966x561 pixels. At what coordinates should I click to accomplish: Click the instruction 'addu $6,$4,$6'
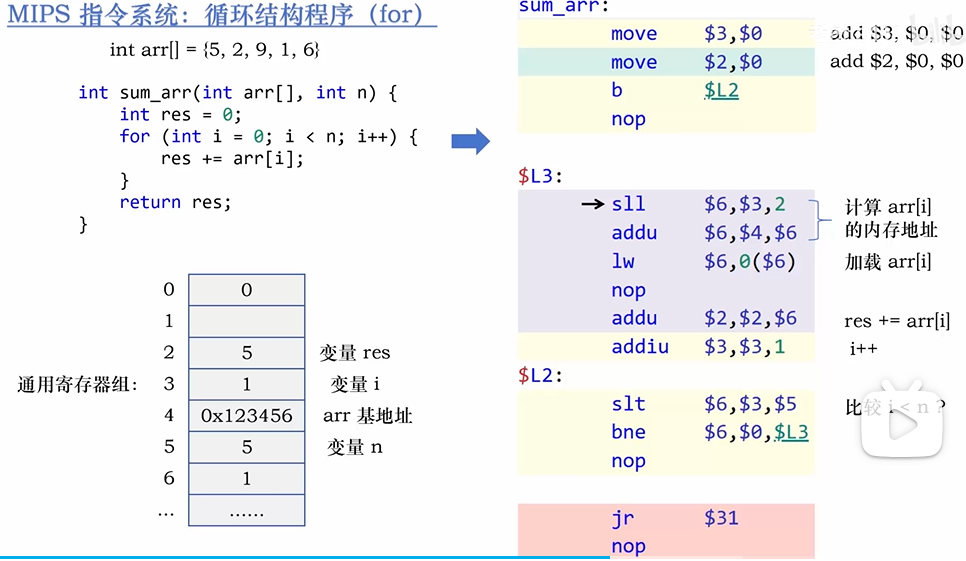[x=704, y=233]
